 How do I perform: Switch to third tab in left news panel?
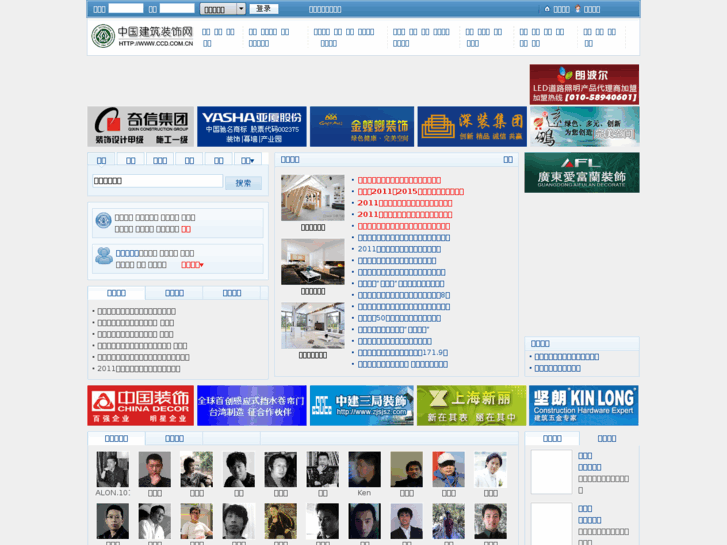click(232, 293)
